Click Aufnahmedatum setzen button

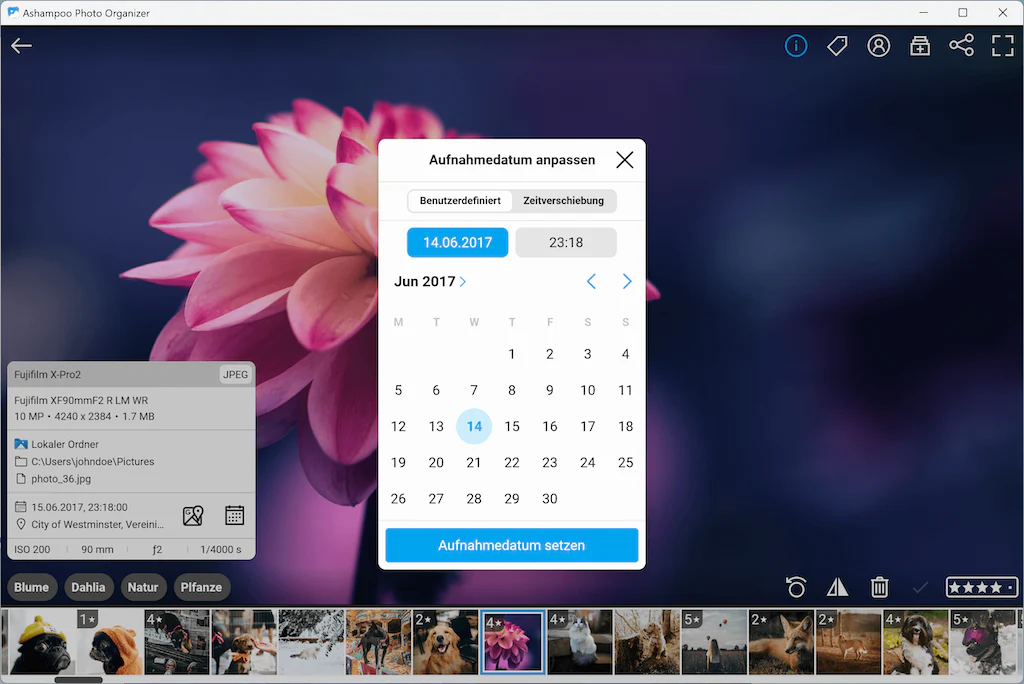tap(511, 545)
